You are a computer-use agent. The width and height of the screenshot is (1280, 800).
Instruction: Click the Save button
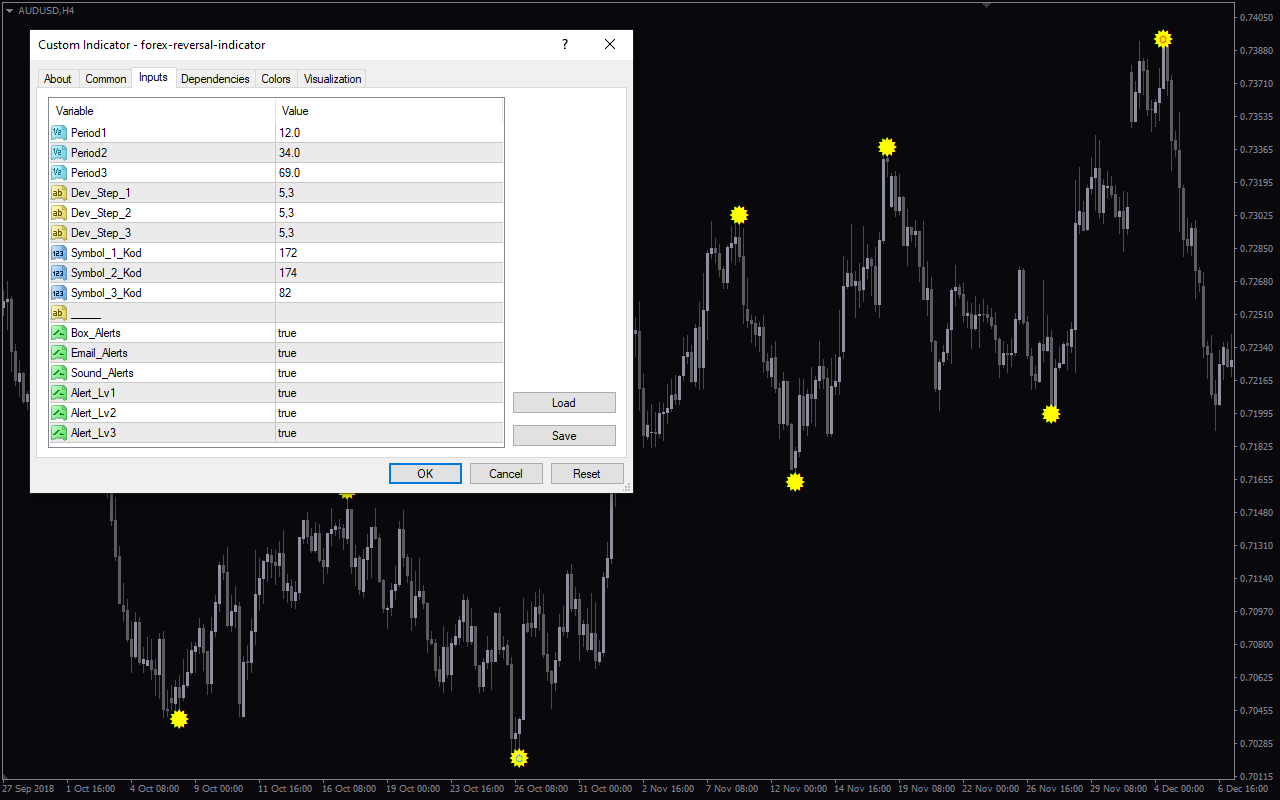tap(564, 436)
